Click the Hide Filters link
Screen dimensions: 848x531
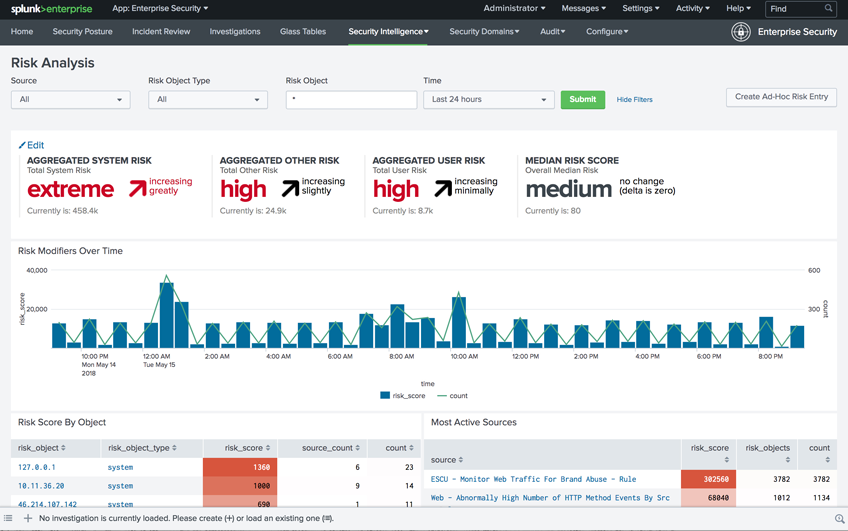(x=634, y=100)
